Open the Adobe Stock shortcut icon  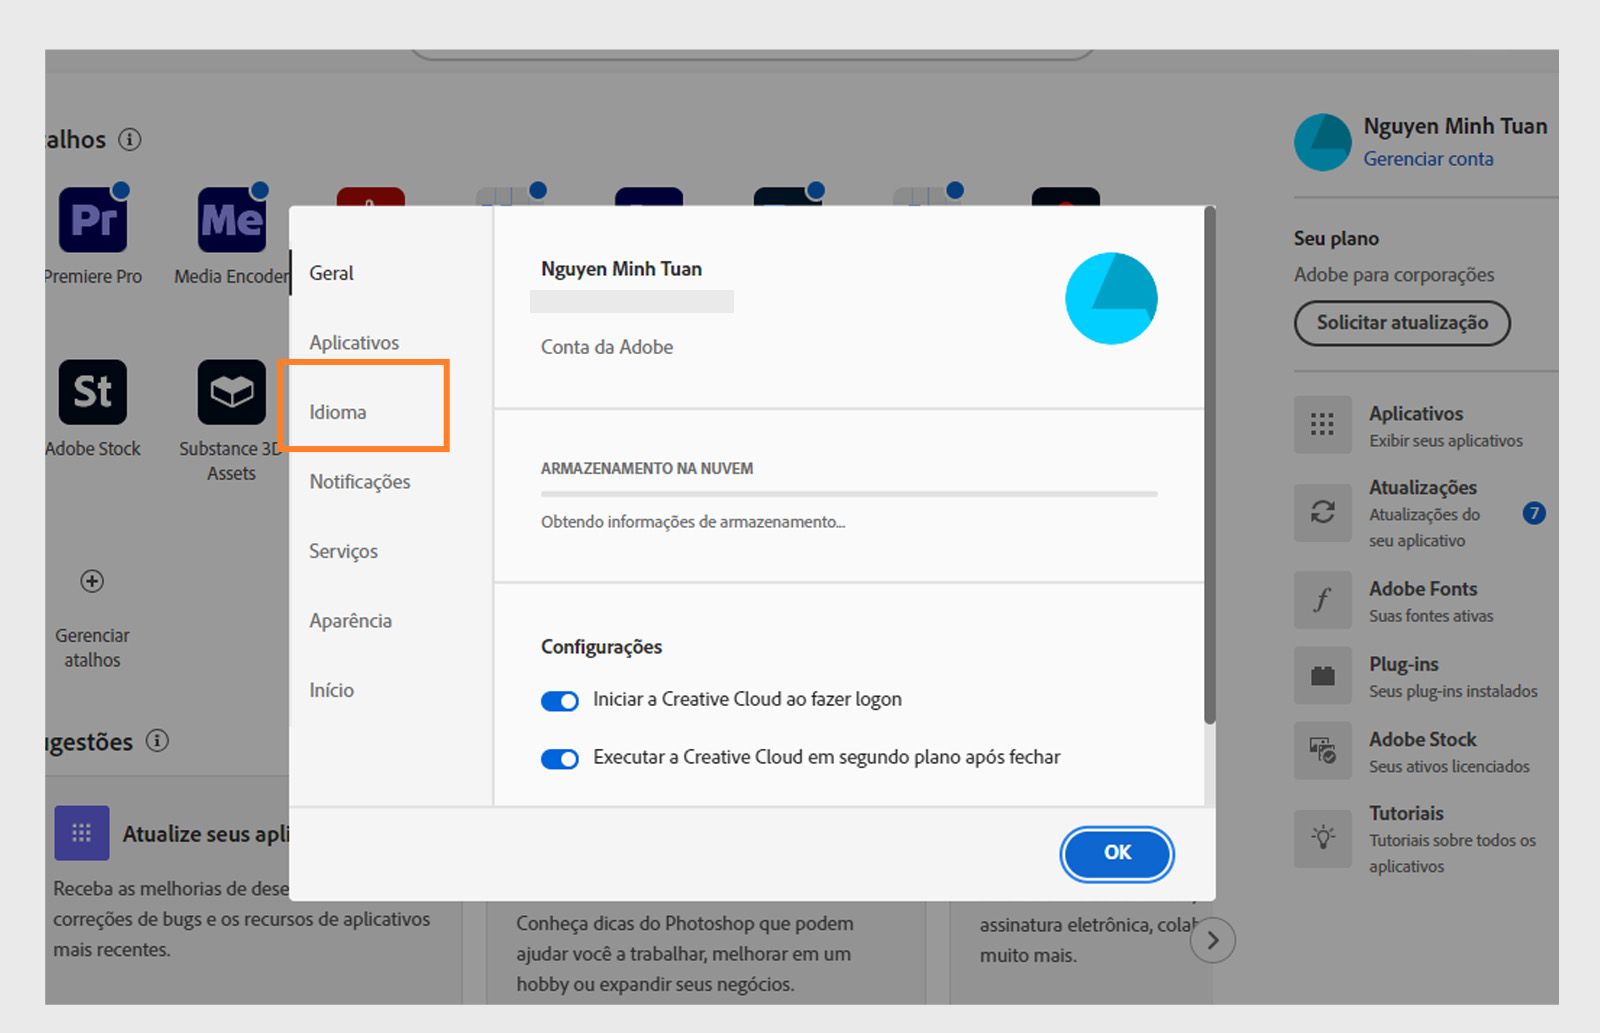point(93,392)
